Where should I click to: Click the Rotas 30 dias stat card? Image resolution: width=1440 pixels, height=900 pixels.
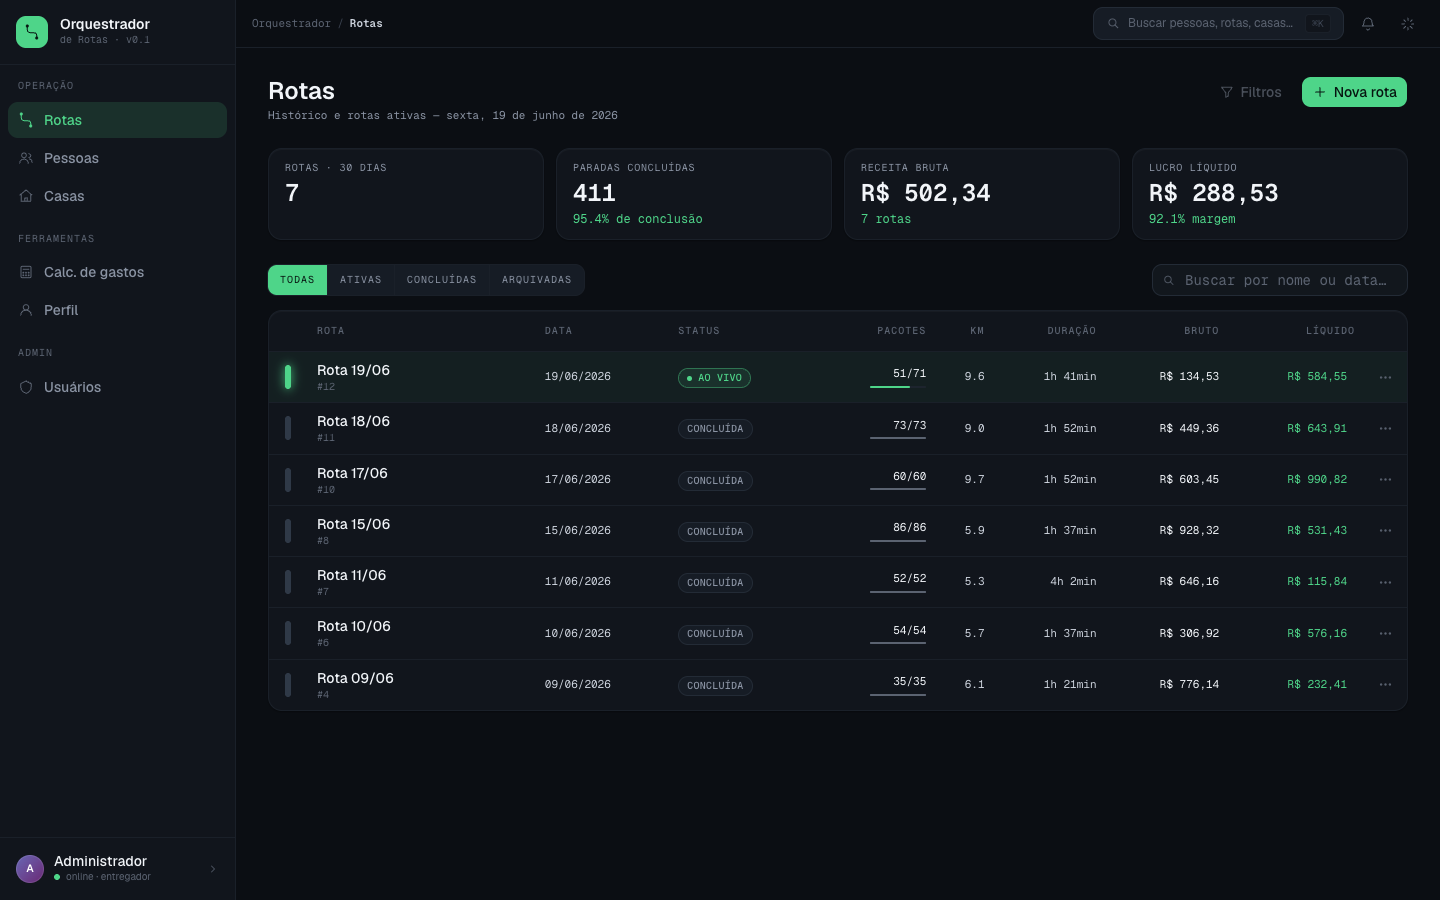406,194
